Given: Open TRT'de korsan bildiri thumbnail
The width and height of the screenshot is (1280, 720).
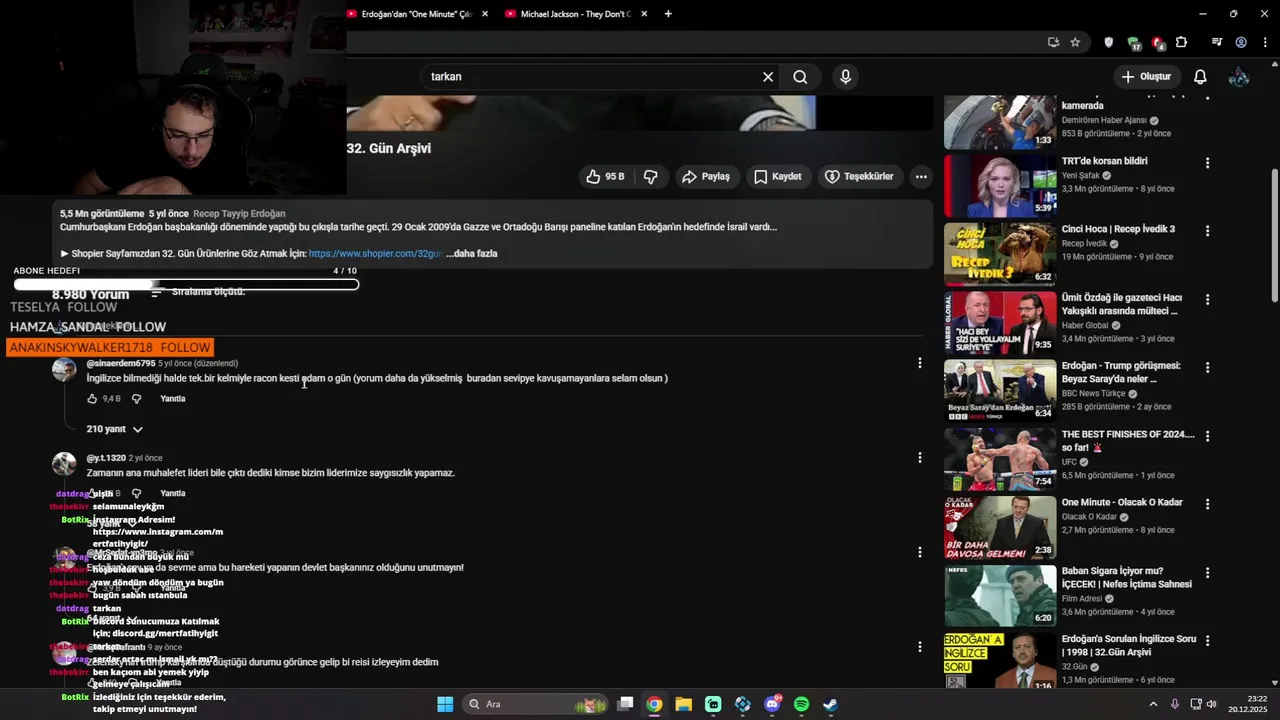Looking at the screenshot, I should click(x=1000, y=185).
